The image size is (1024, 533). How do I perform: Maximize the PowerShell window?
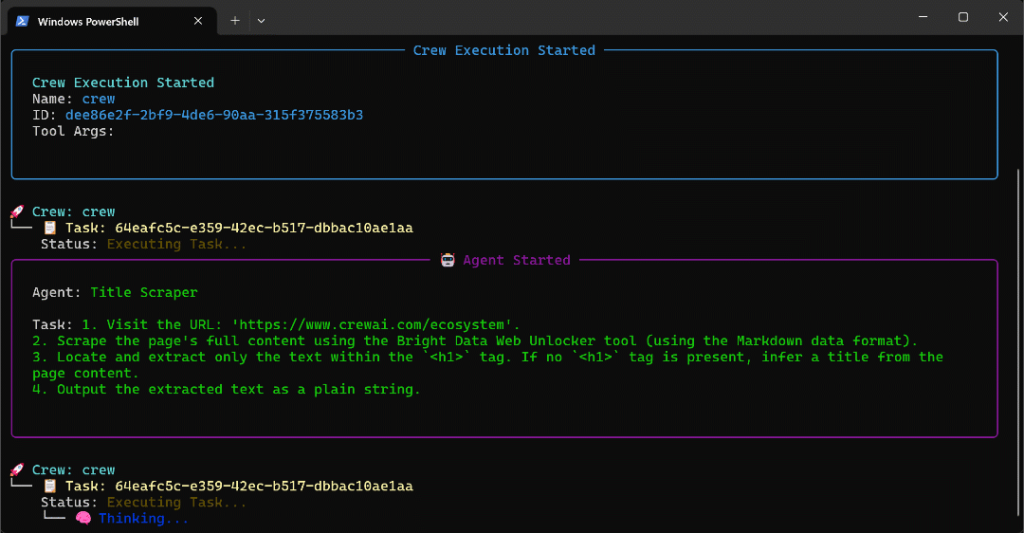click(963, 17)
